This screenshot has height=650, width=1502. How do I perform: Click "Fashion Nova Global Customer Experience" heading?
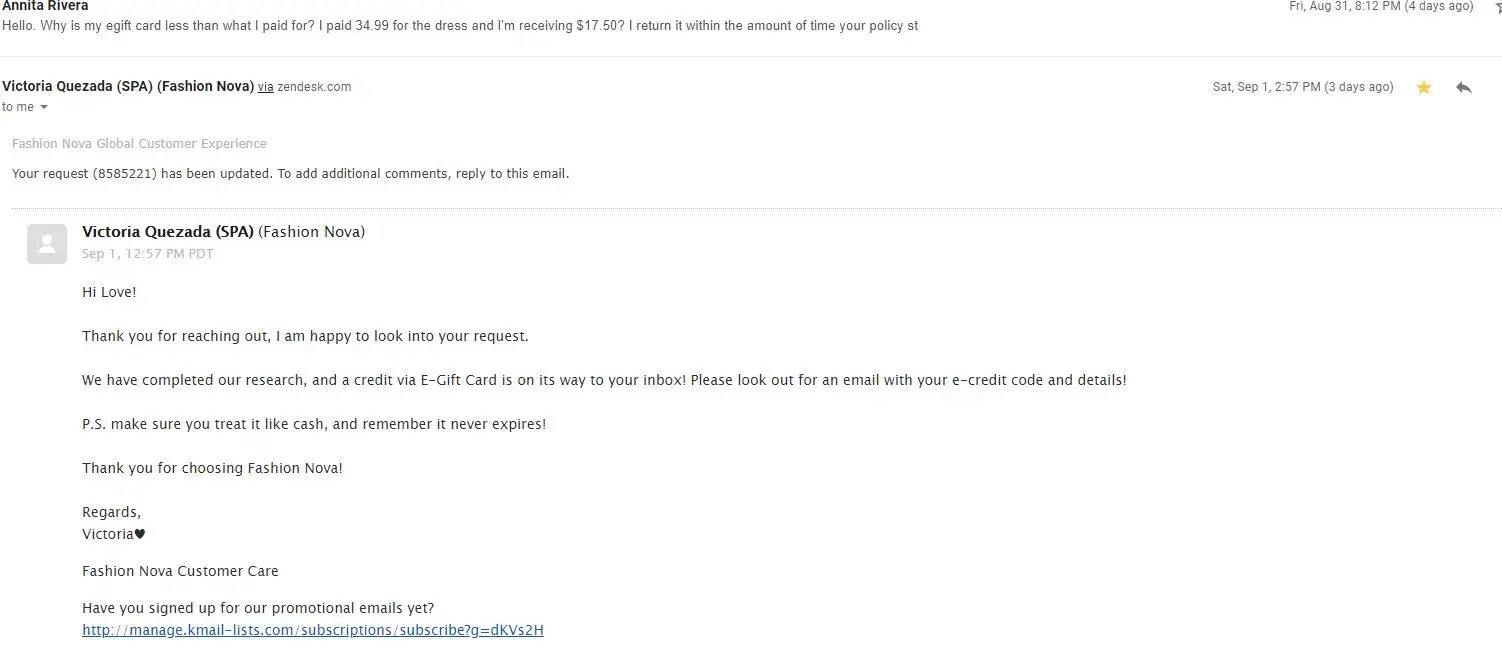tap(139, 144)
